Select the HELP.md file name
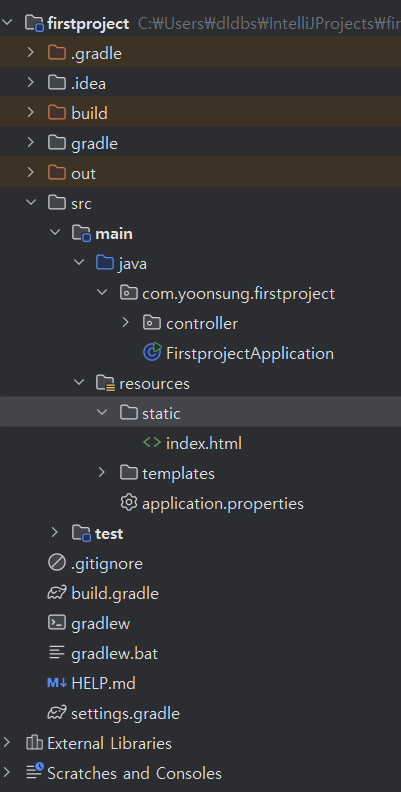Viewport: 401px width, 792px height. click(104, 683)
